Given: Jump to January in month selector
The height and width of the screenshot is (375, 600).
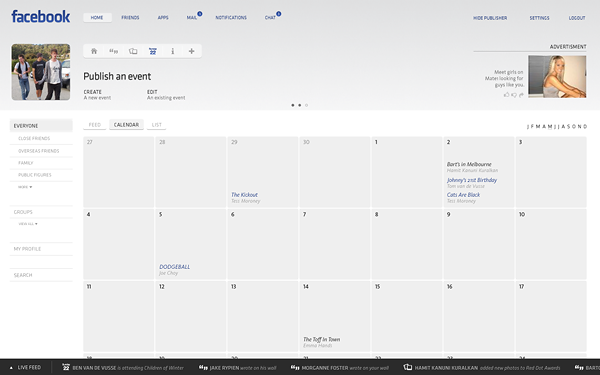Looking at the screenshot, I should 528,127.
